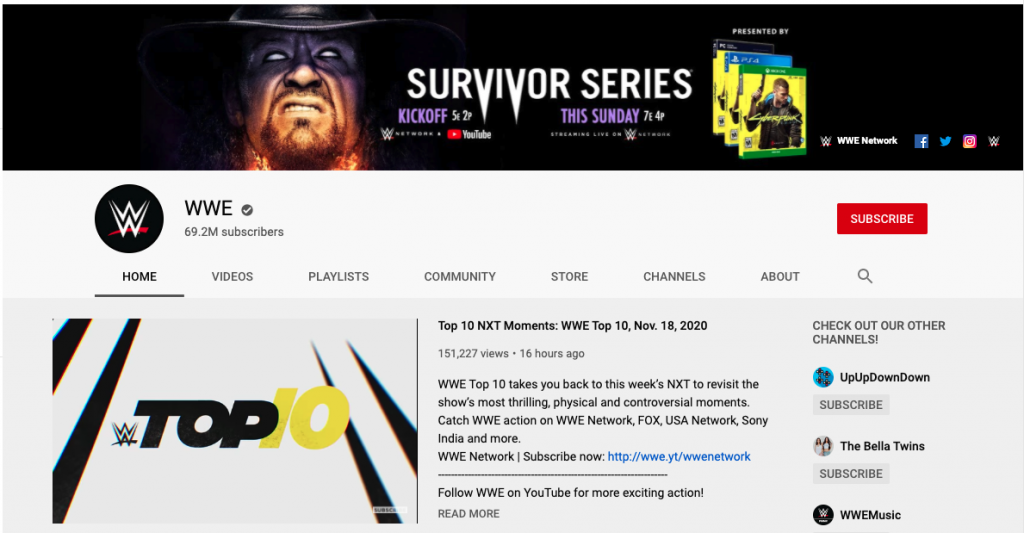Click the verified badge next to WWE
This screenshot has width=1024, height=533.
click(247, 210)
